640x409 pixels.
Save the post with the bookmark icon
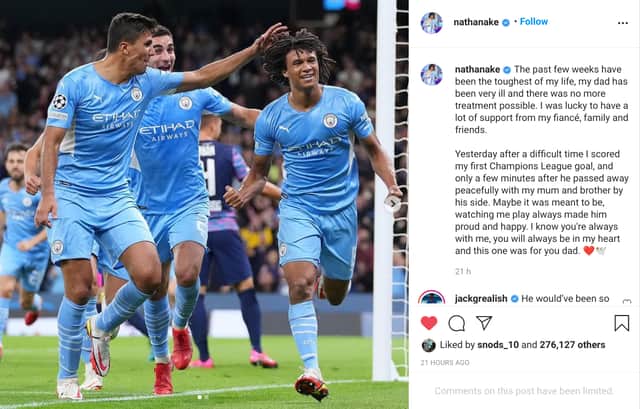[622, 323]
